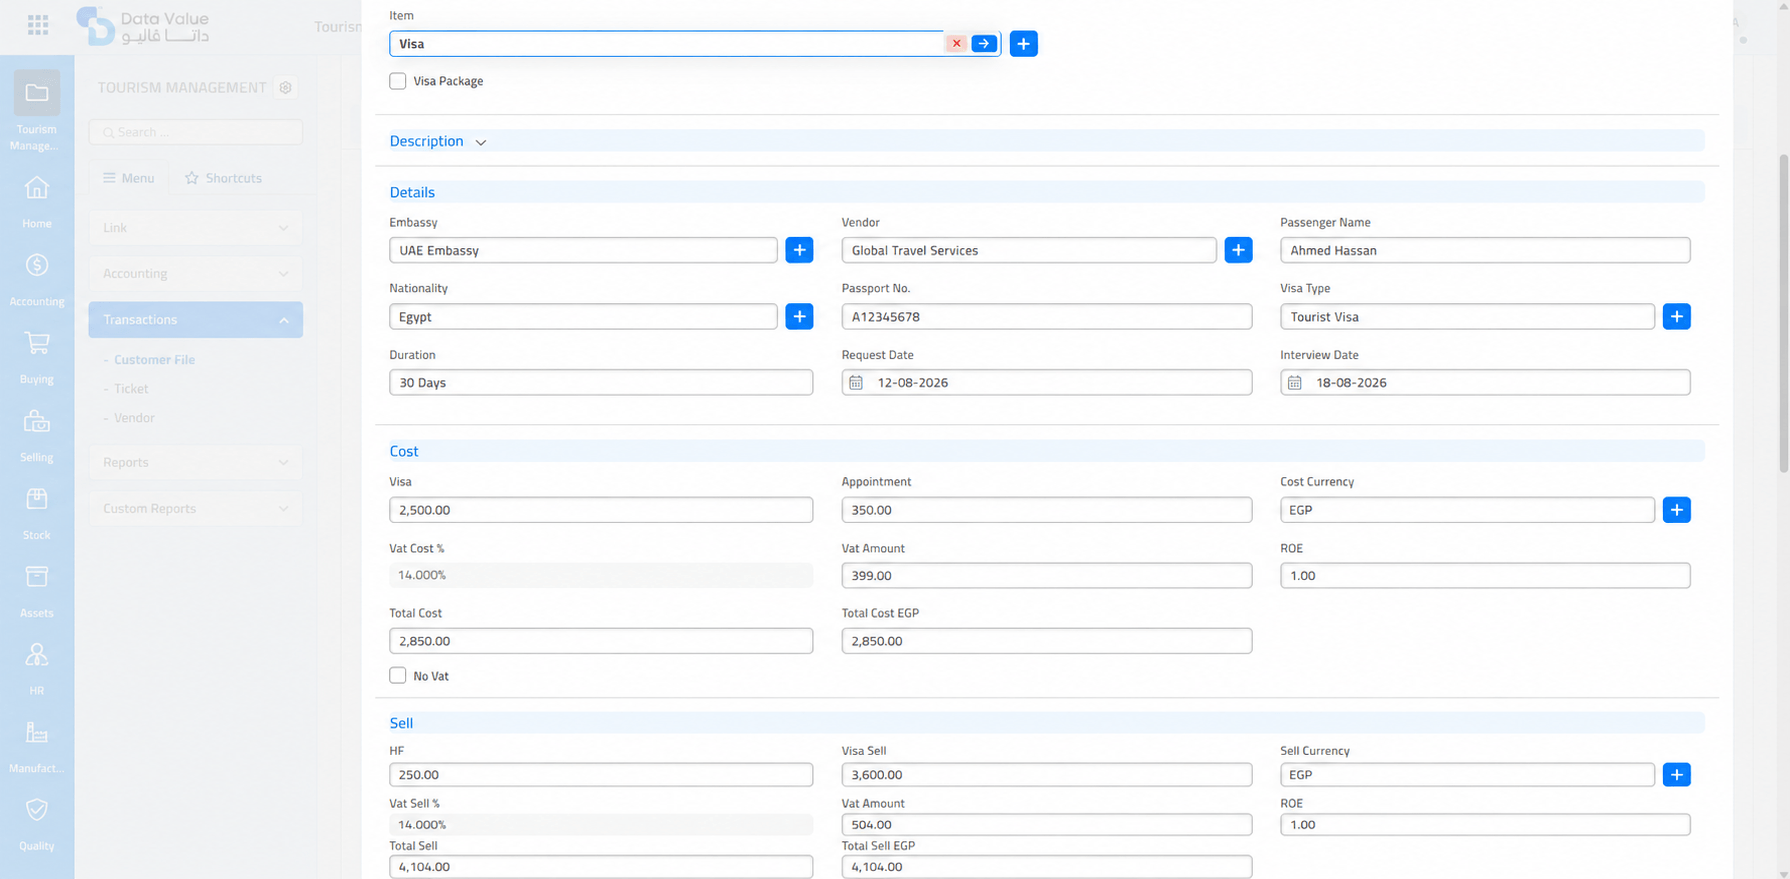Open the Cost Currency EGP dropdown
1790x879 pixels.
(1467, 510)
